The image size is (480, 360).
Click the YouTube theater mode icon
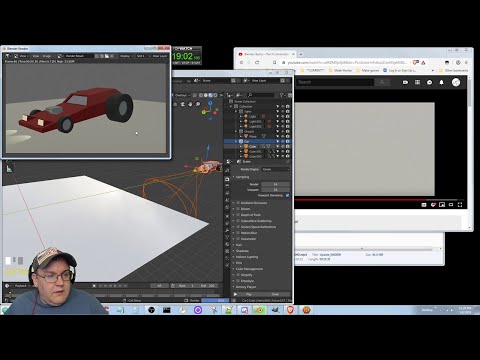451,205
